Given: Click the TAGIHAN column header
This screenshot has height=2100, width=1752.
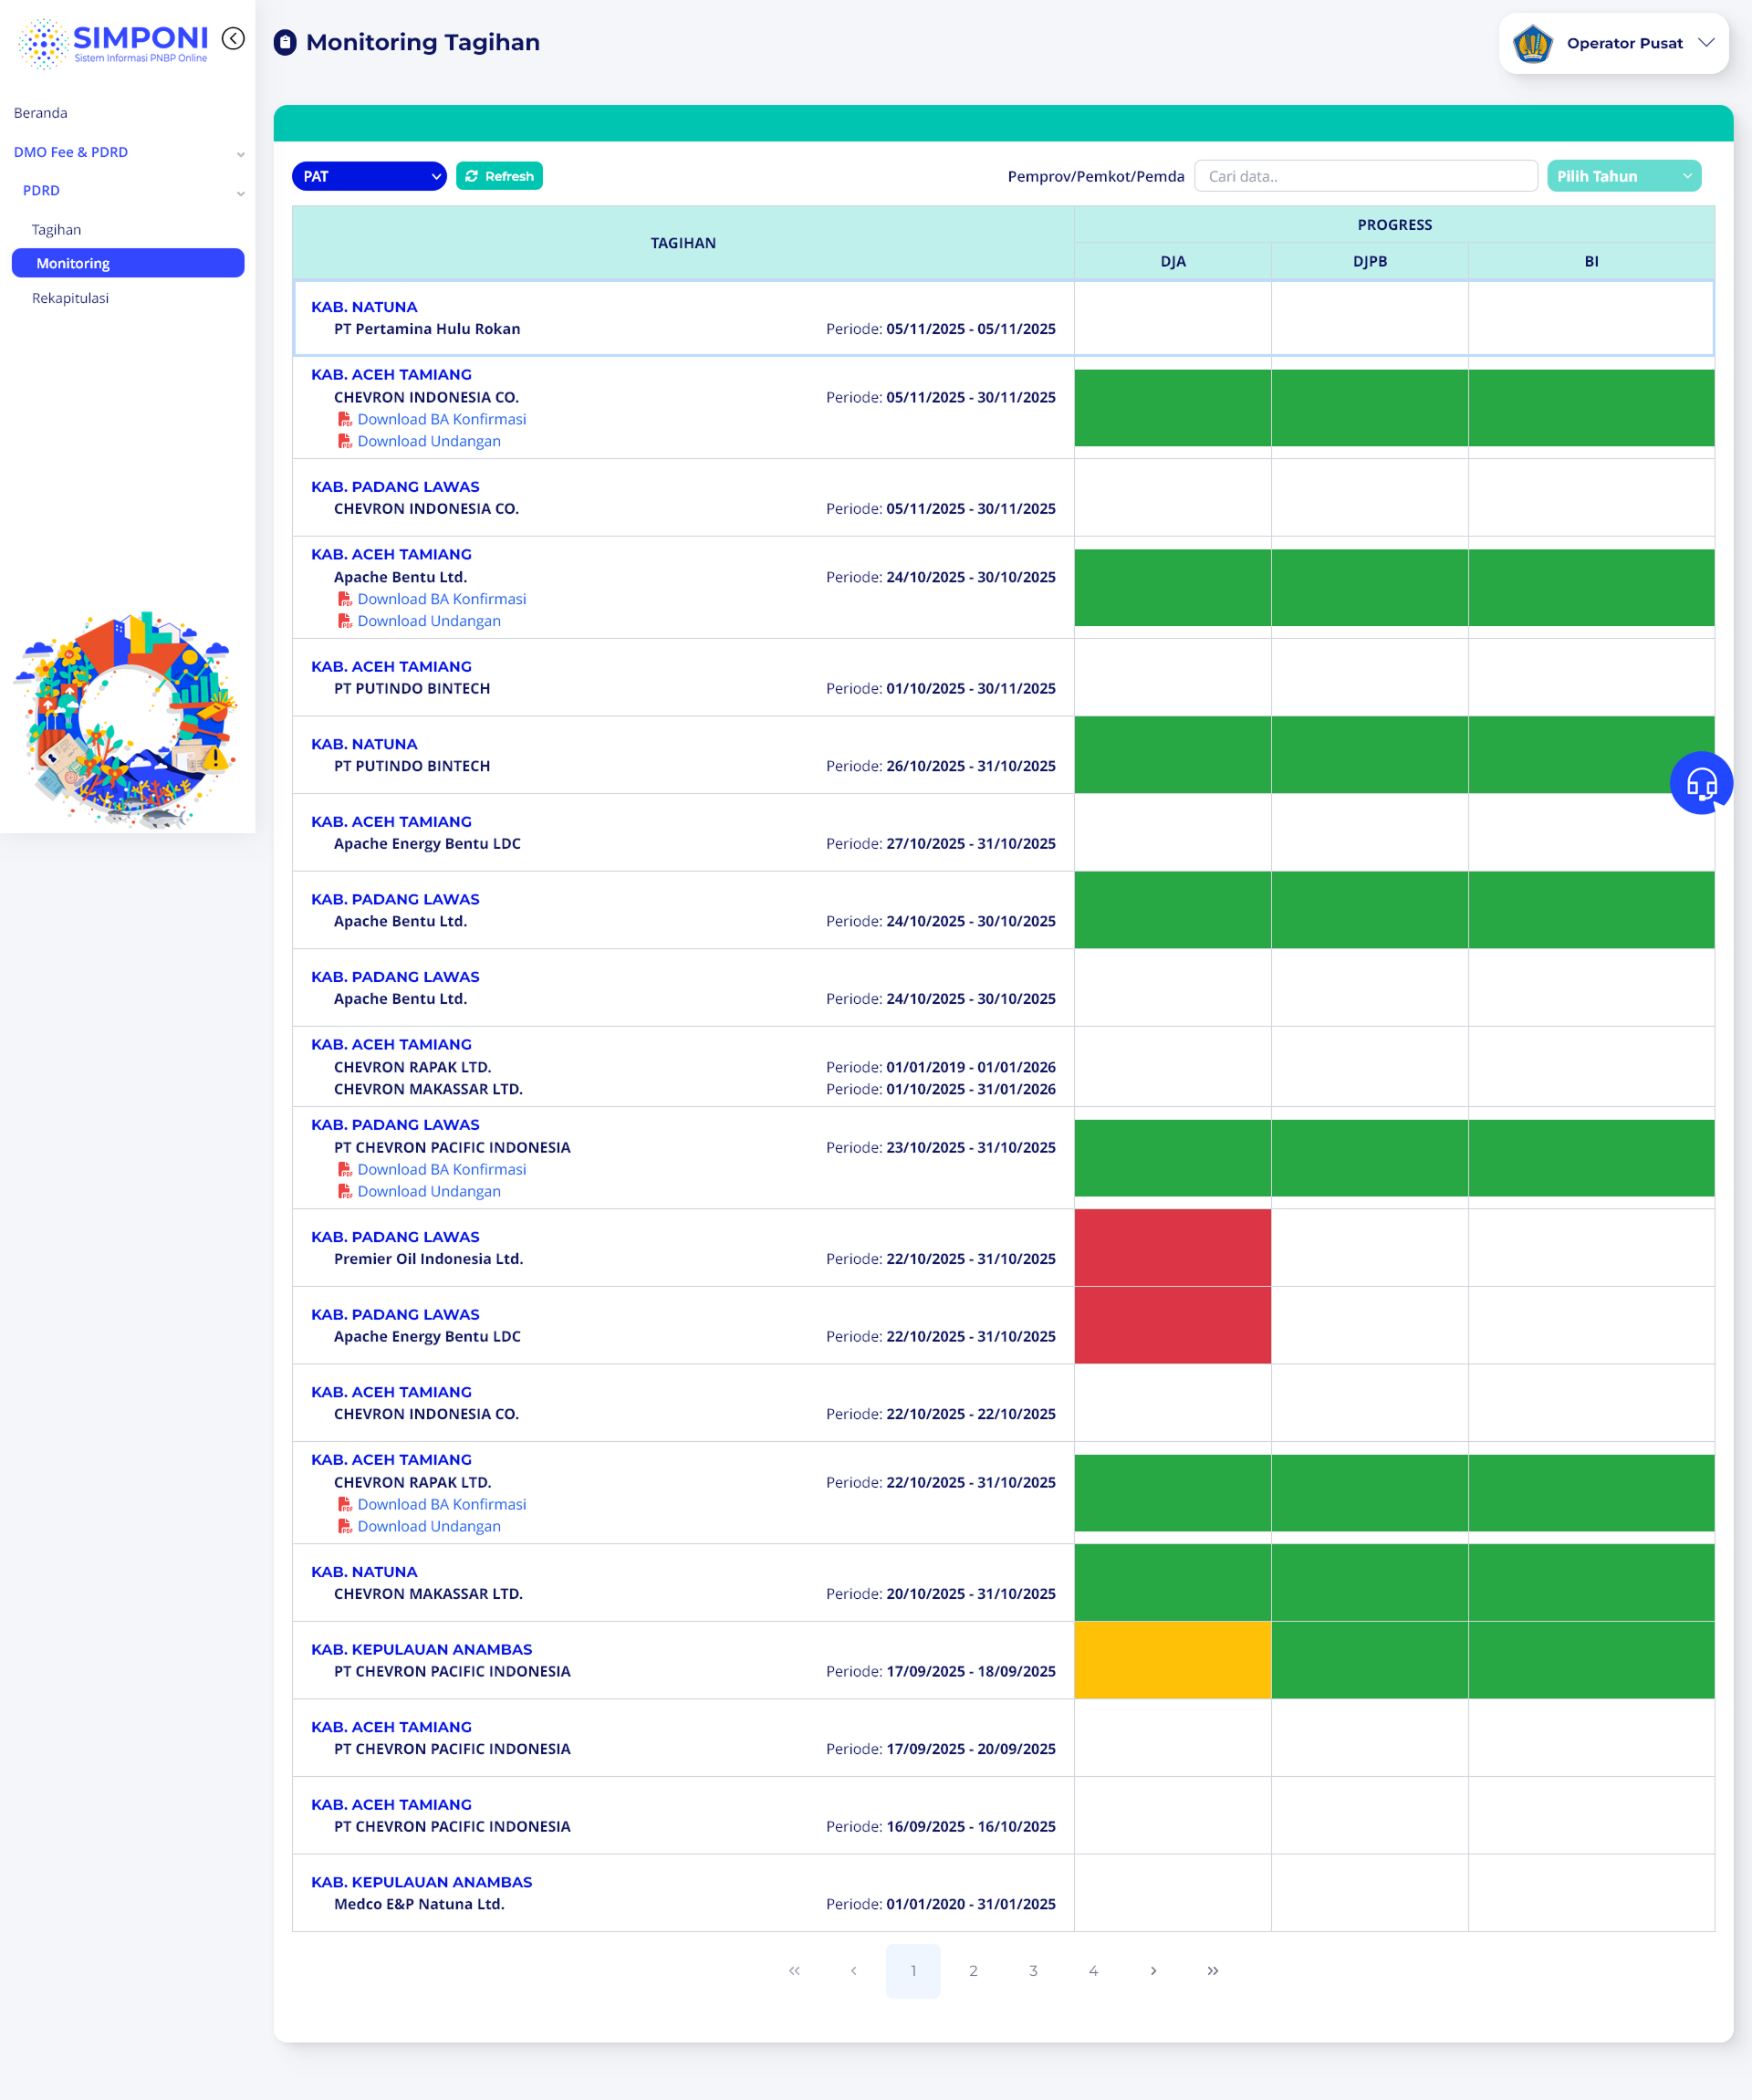Looking at the screenshot, I should point(683,243).
